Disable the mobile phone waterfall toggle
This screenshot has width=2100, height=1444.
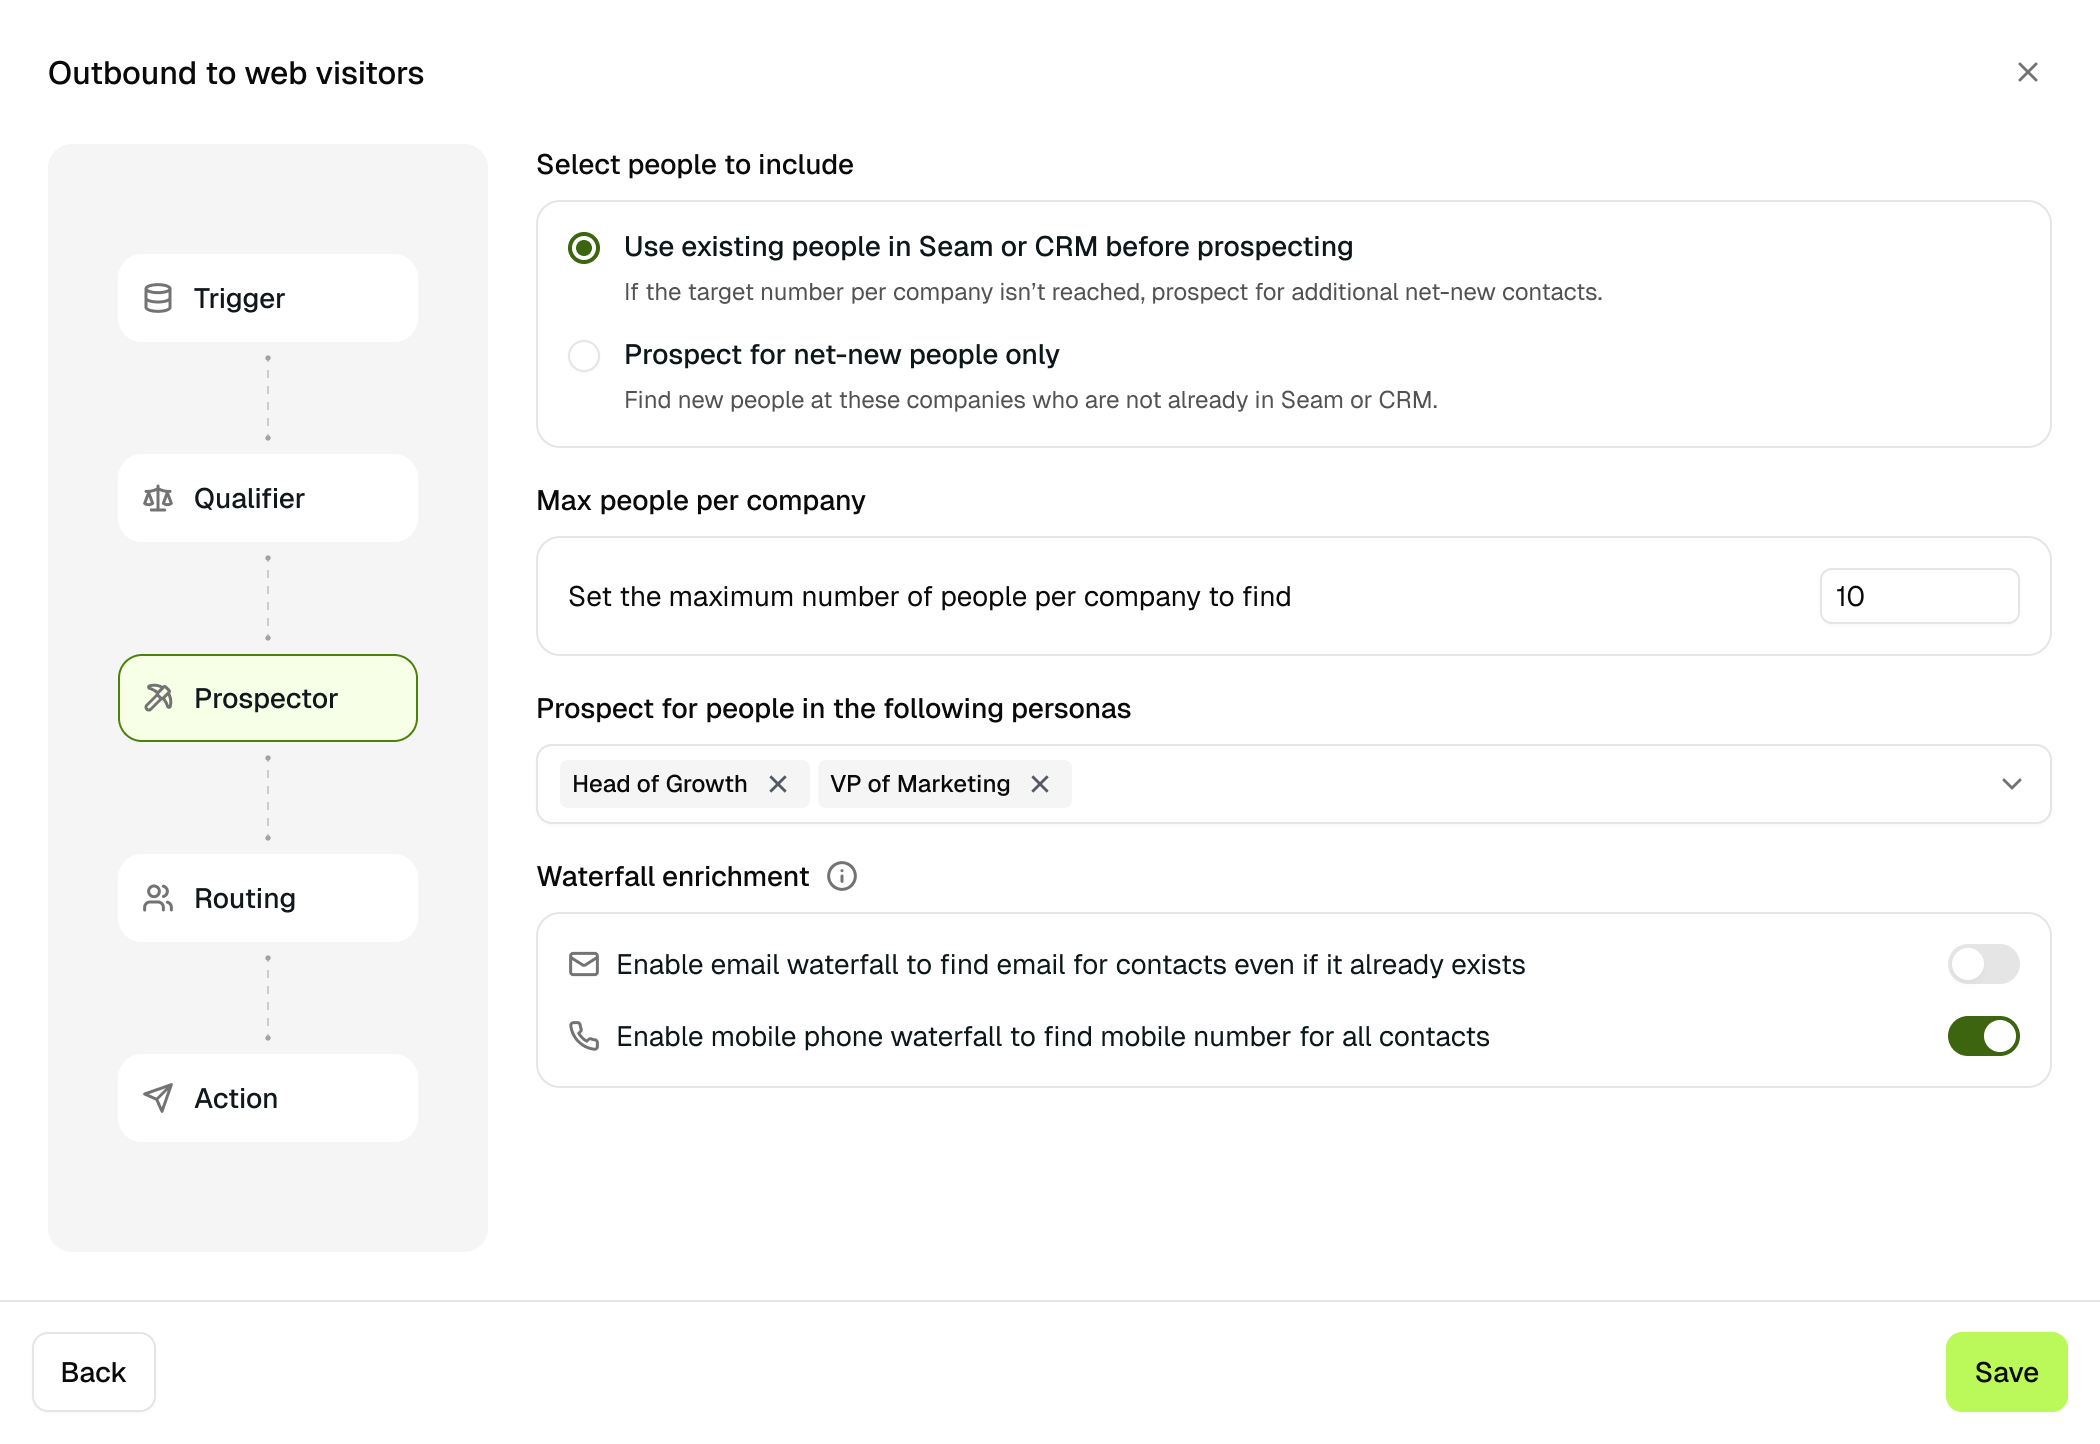[1983, 1036]
